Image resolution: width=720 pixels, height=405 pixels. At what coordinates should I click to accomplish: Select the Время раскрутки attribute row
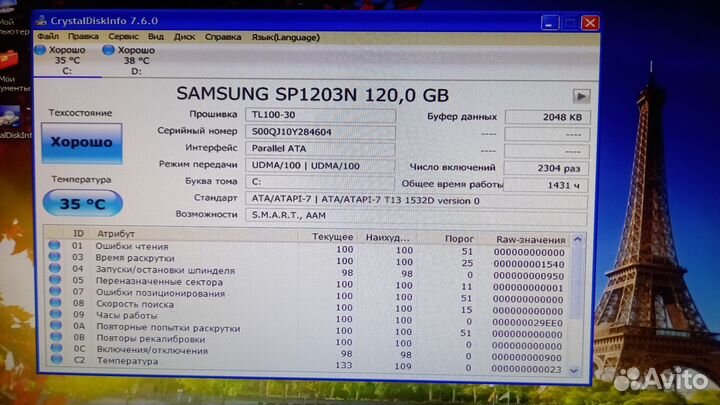[x=308, y=260]
